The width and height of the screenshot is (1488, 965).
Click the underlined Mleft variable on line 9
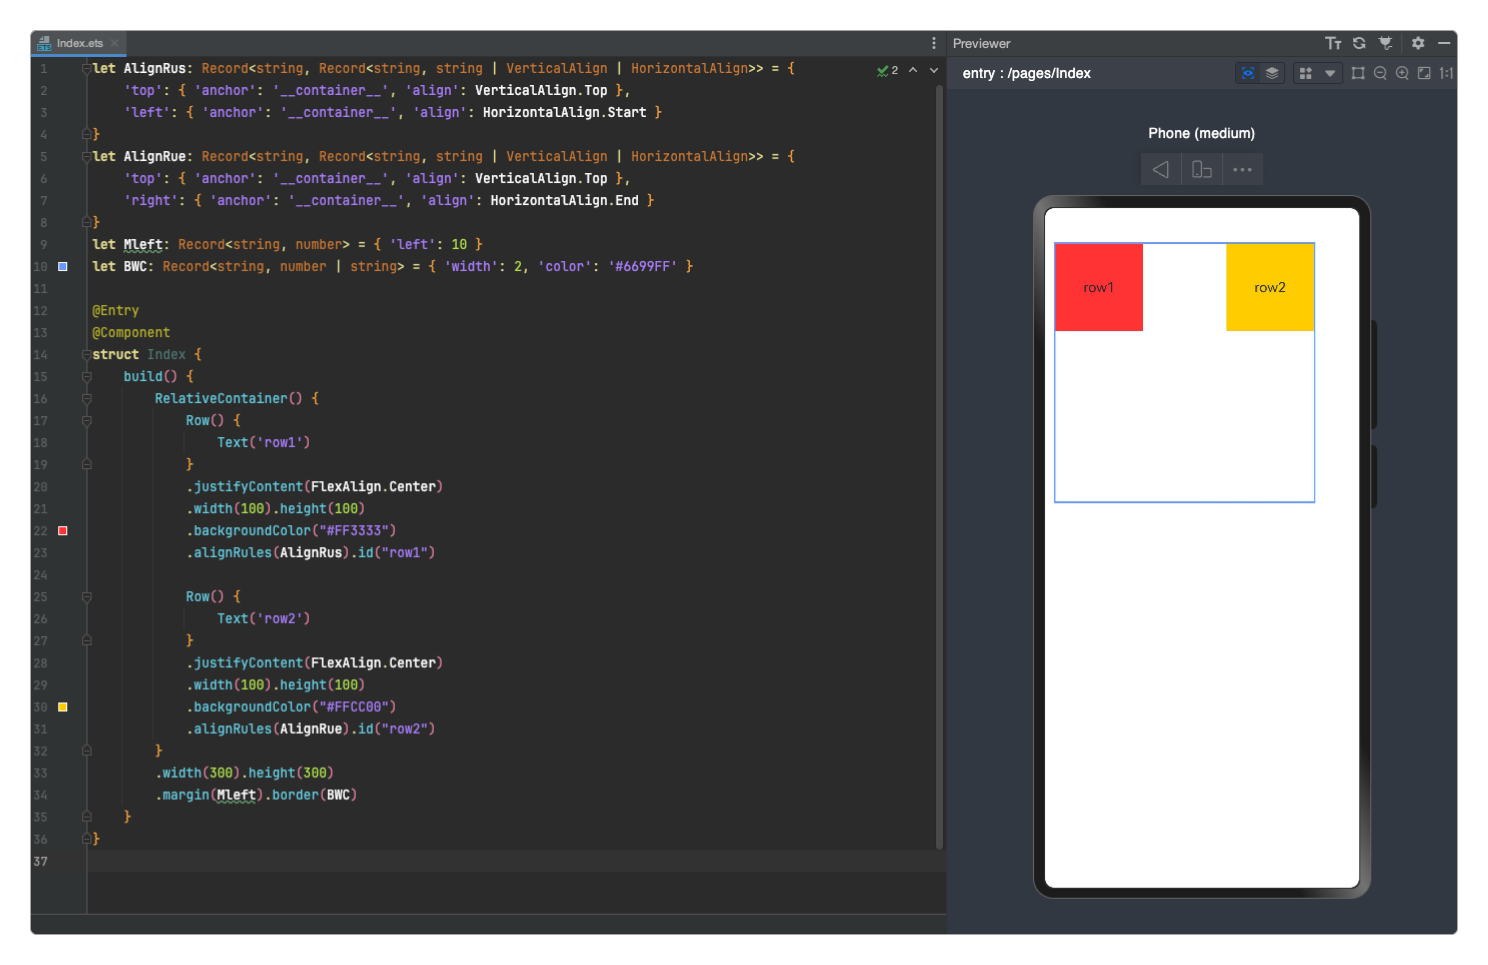(143, 244)
